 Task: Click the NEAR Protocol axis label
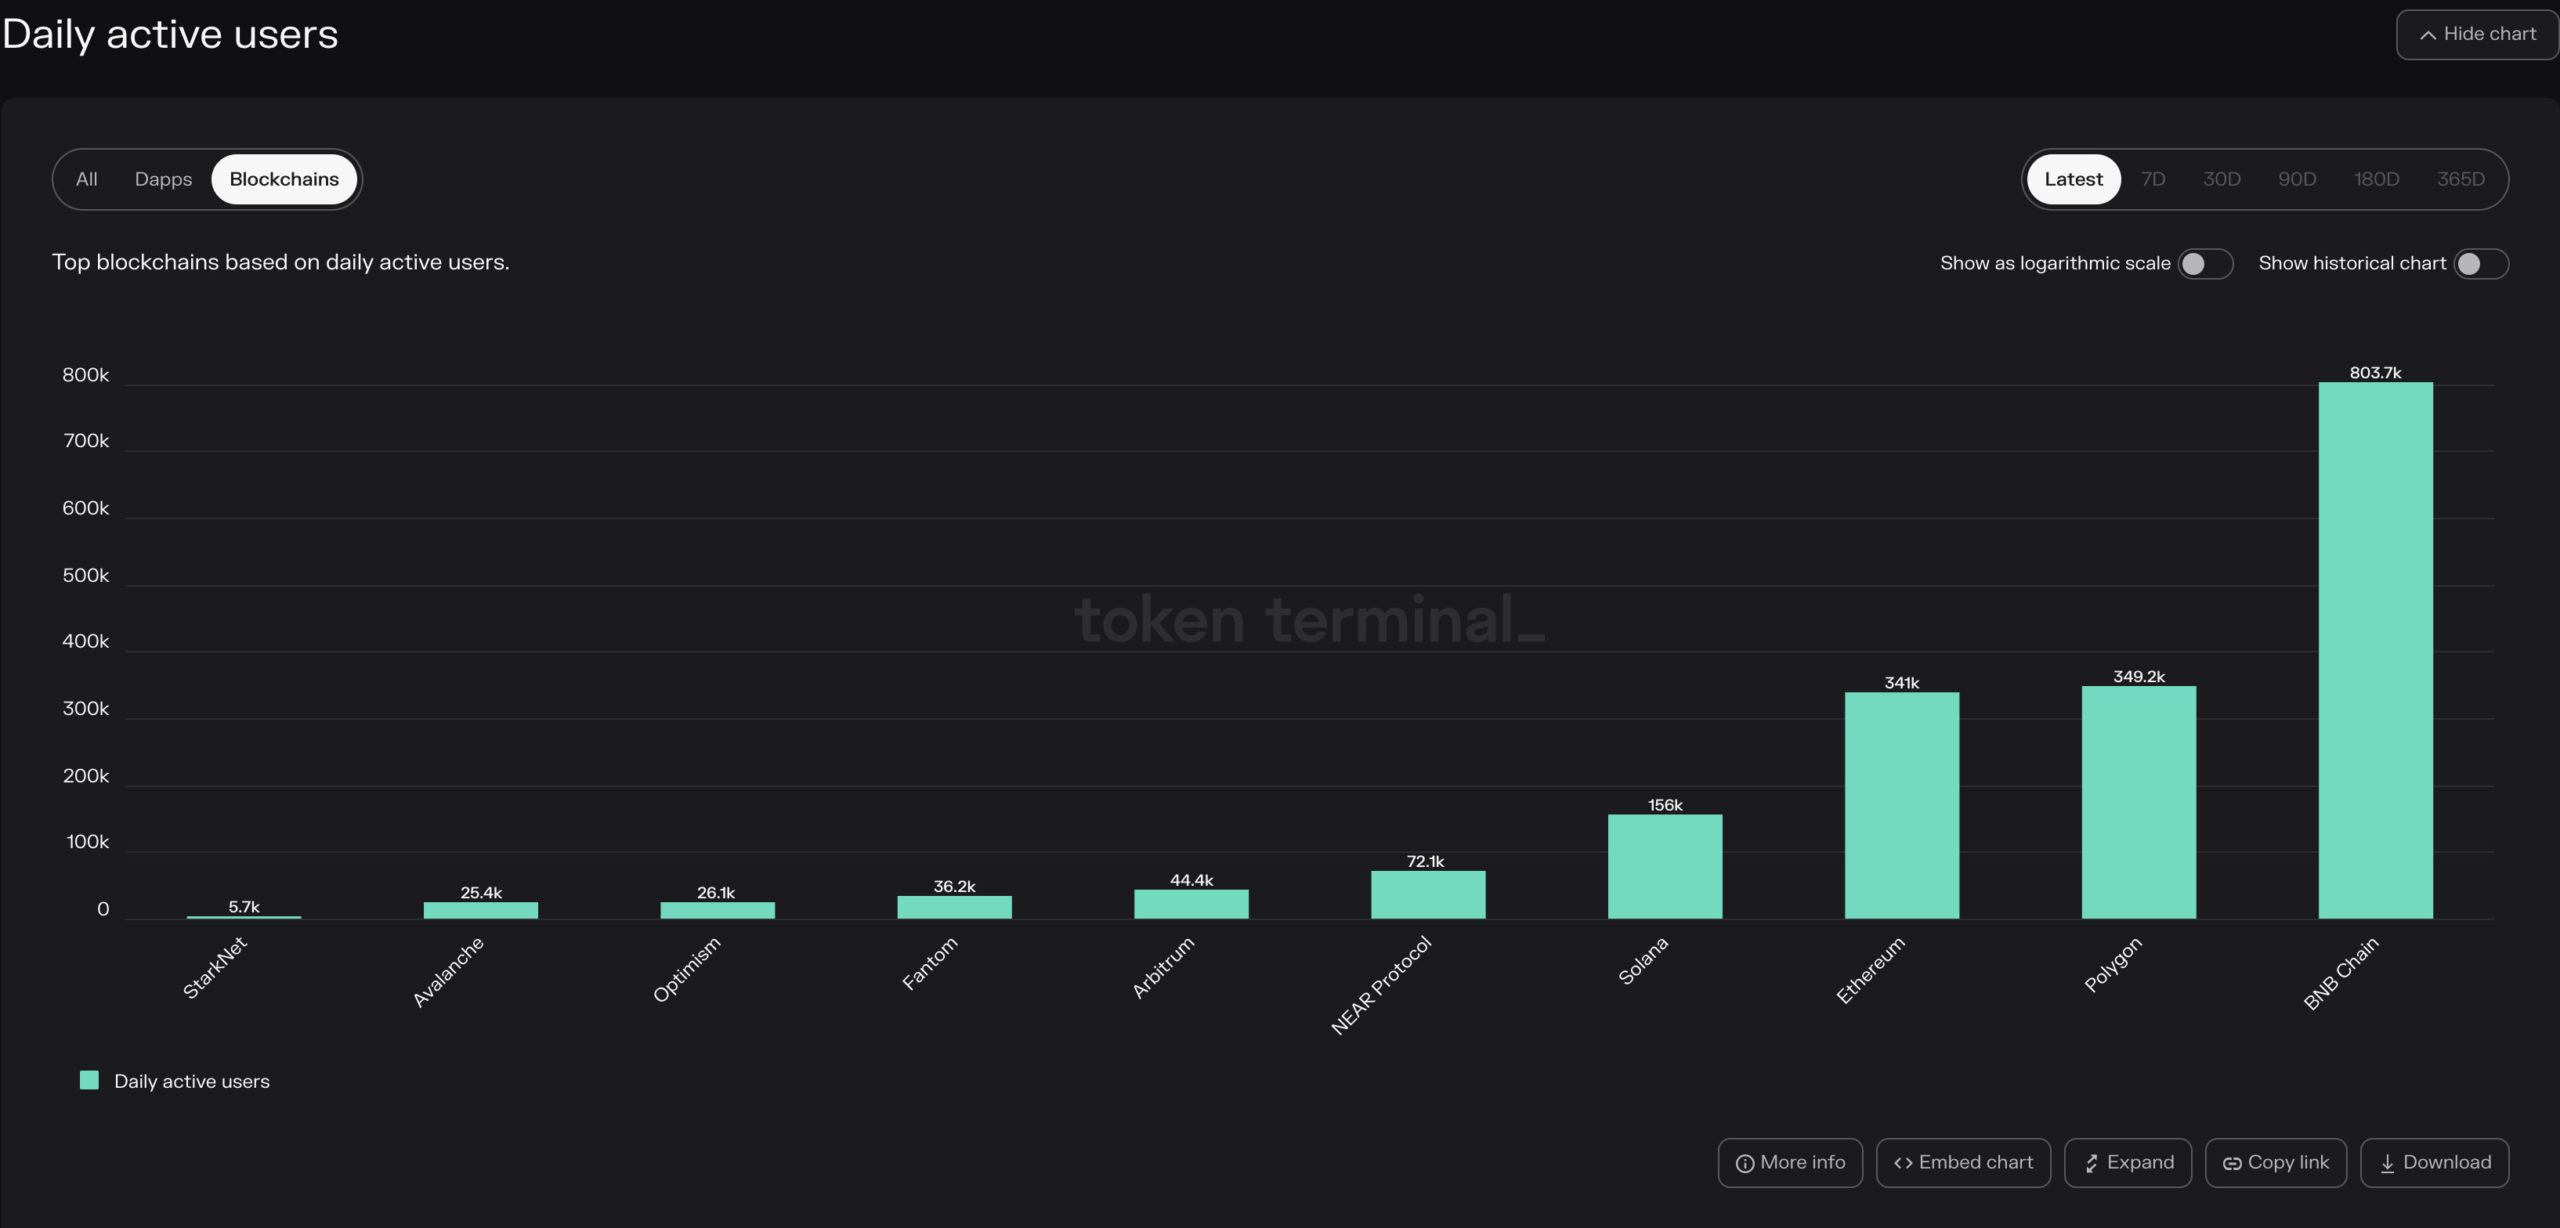(1381, 985)
